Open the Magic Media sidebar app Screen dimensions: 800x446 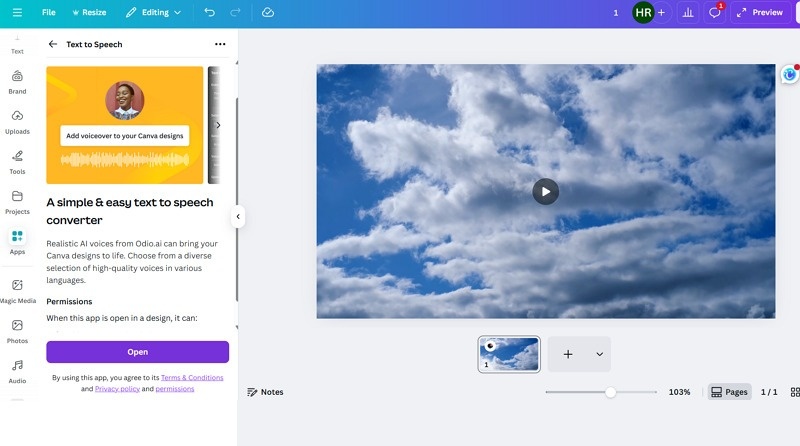(x=17, y=291)
